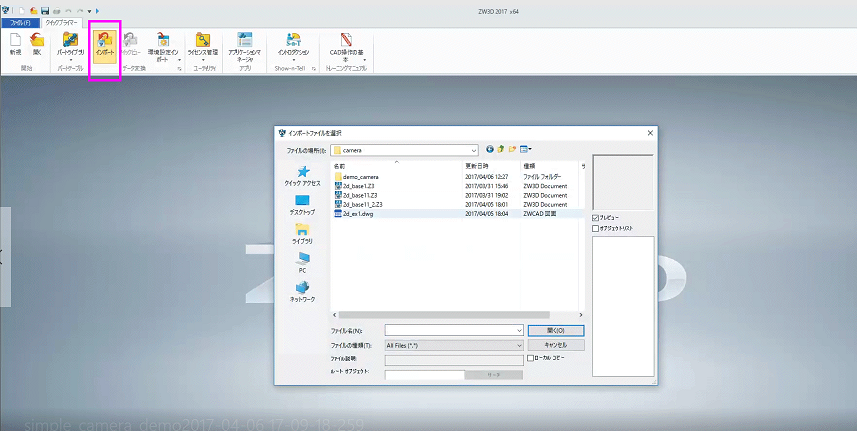Click the greyed サーチ button
This screenshot has width=857, height=431.
(494, 375)
